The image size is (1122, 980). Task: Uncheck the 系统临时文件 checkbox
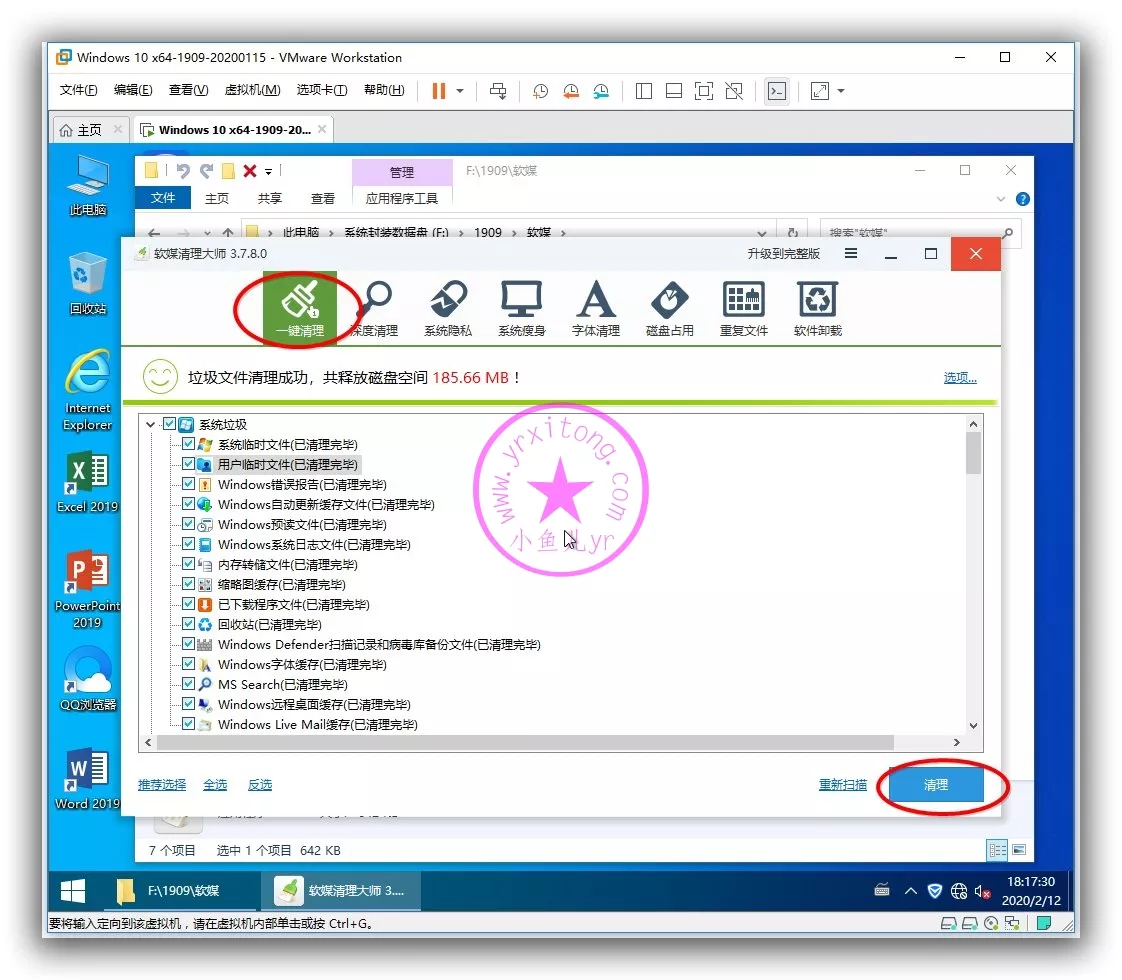point(188,444)
